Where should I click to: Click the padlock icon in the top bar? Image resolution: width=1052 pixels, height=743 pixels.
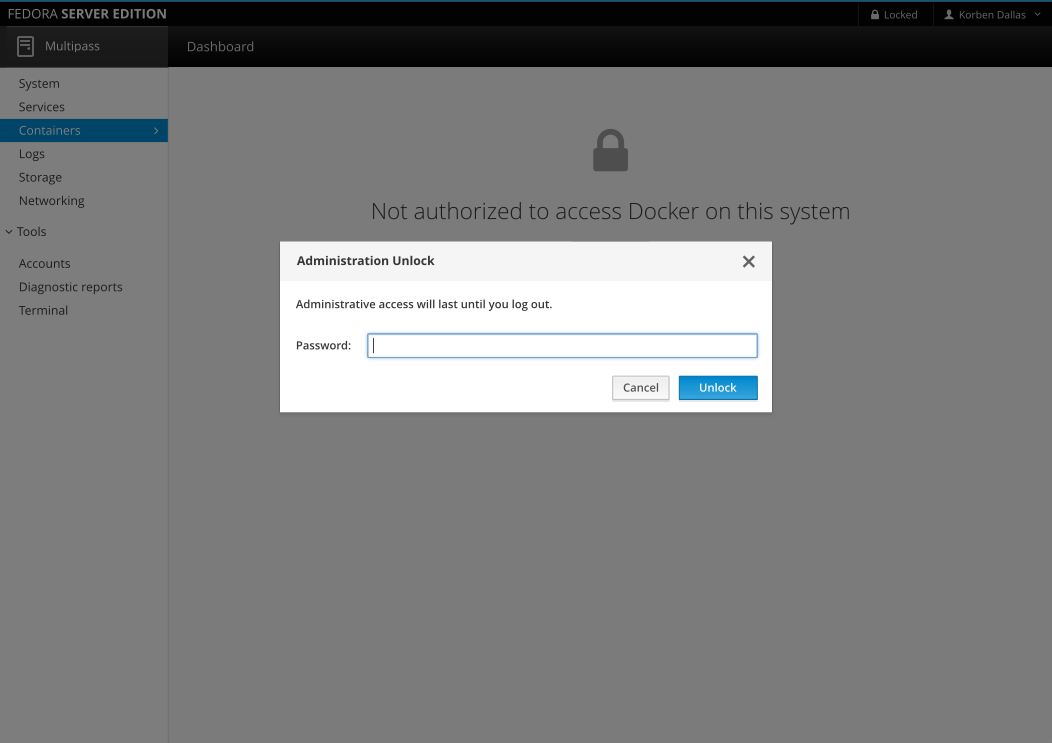coord(875,14)
